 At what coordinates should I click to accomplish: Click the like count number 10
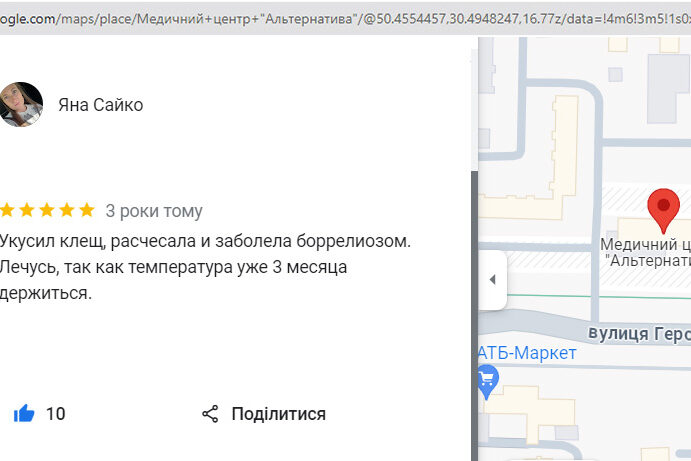(56, 414)
